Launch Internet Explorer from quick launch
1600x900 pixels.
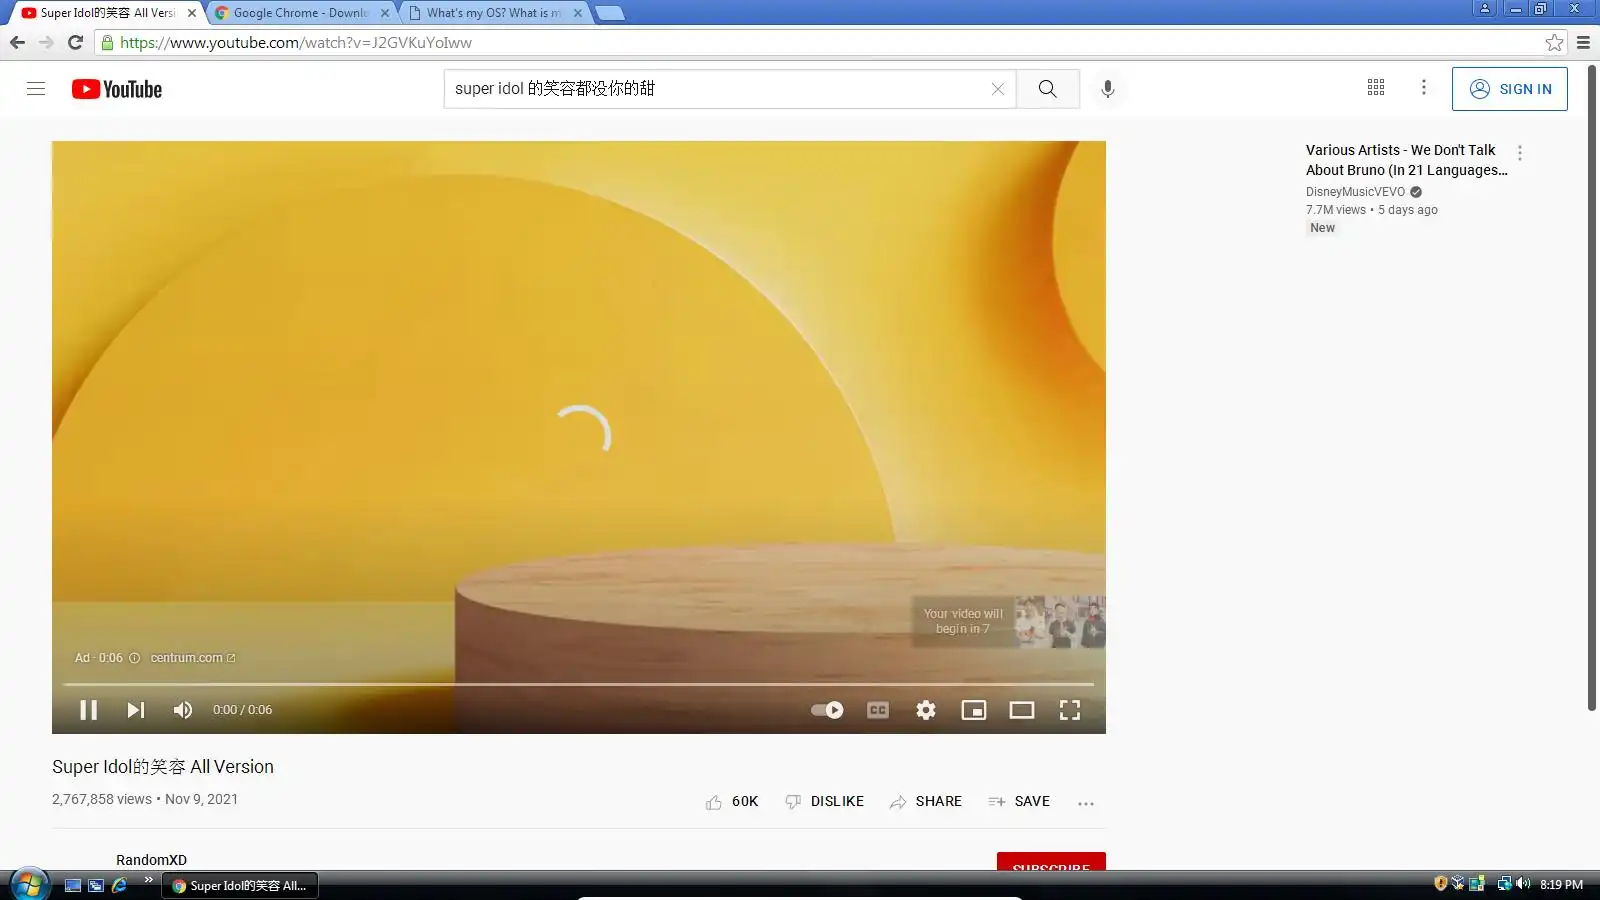119,885
